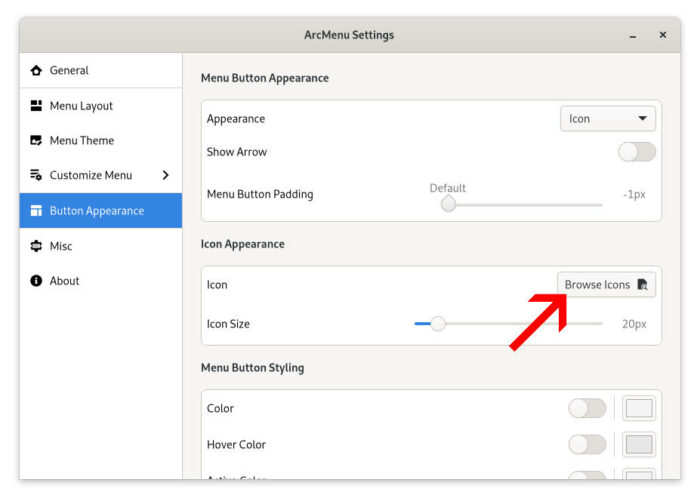This screenshot has width=700, height=501.
Task: Select Customize Menu in sidebar
Action: click(101, 175)
